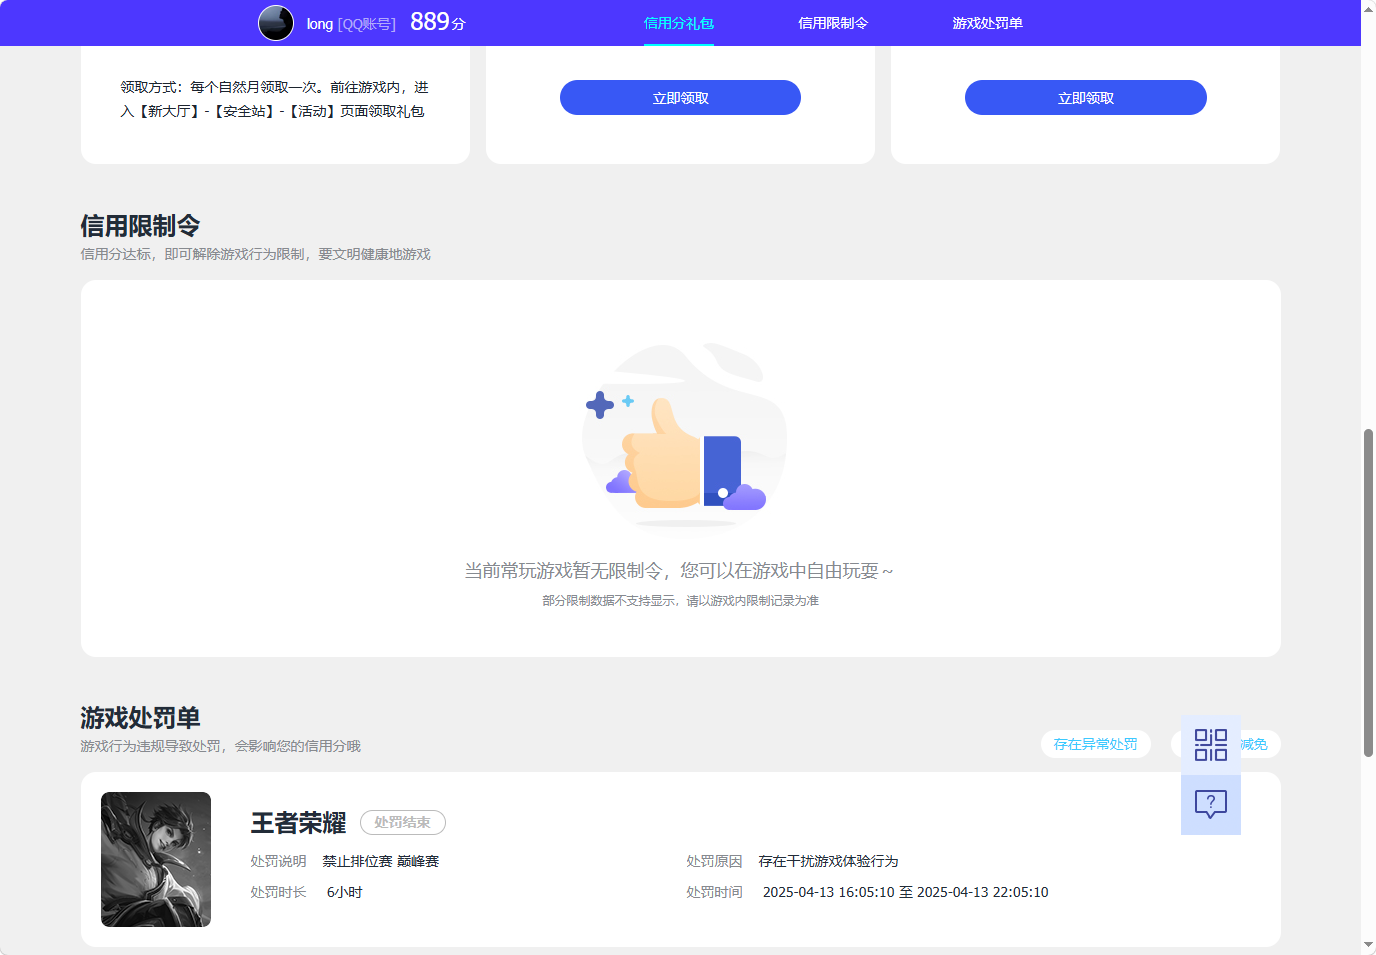Click the username long [QQ账号]

(x=351, y=24)
